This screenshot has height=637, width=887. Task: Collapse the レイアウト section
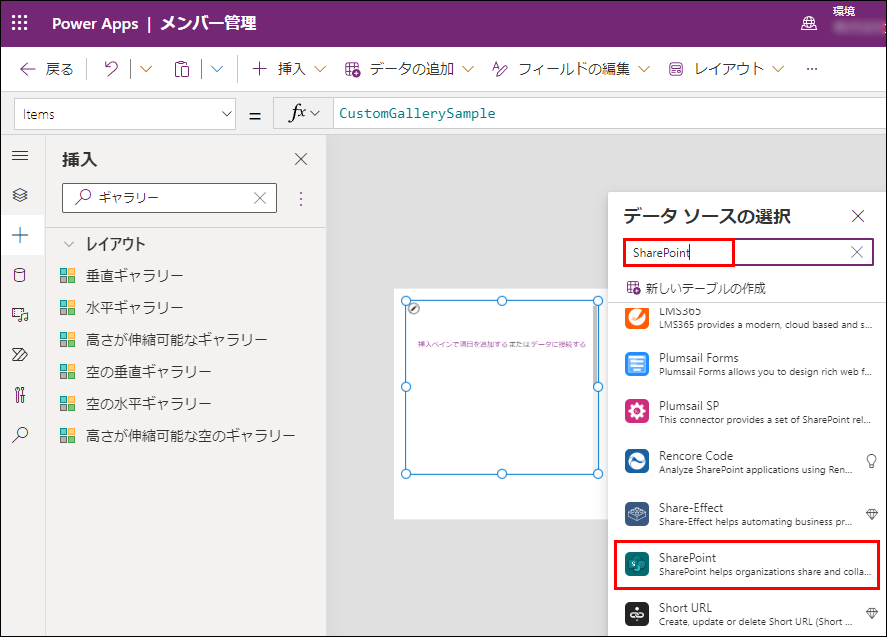pyautogui.click(x=69, y=244)
